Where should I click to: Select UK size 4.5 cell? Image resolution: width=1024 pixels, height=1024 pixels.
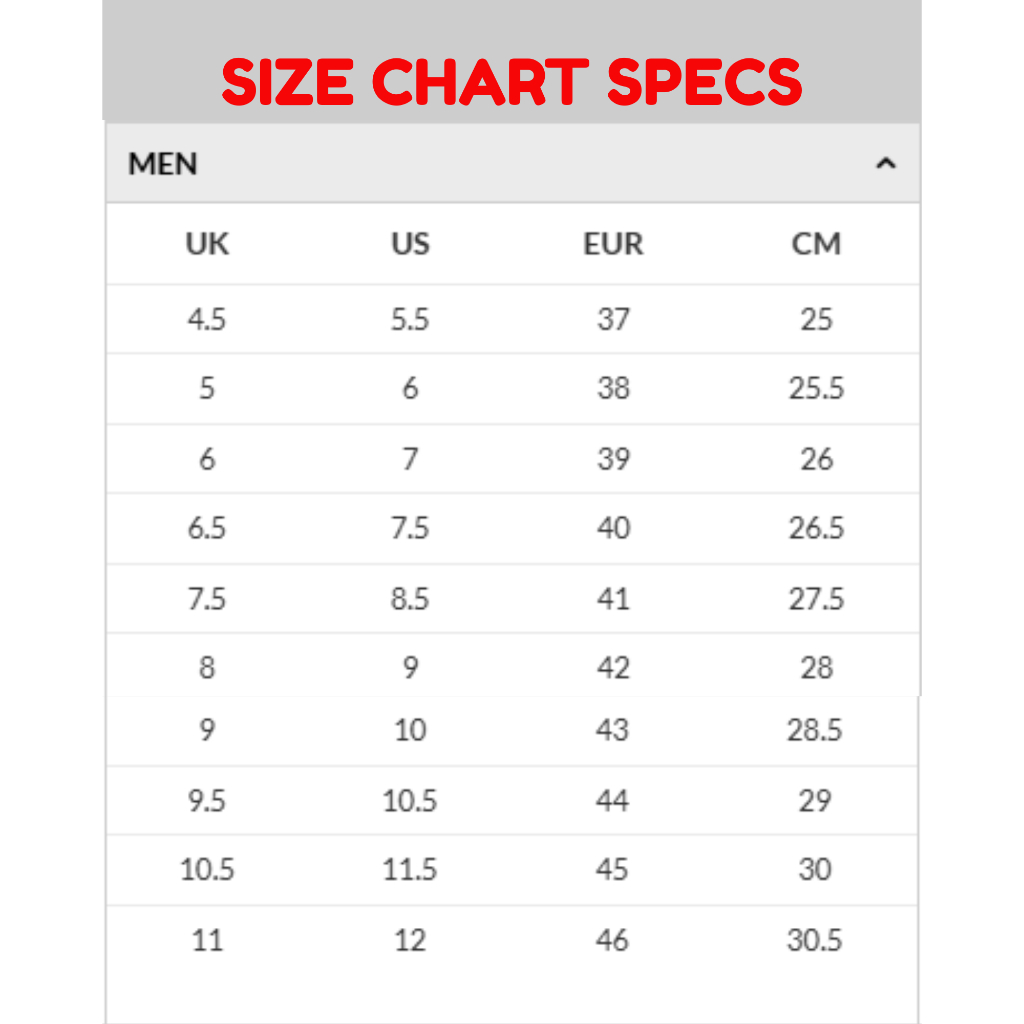[x=207, y=319]
